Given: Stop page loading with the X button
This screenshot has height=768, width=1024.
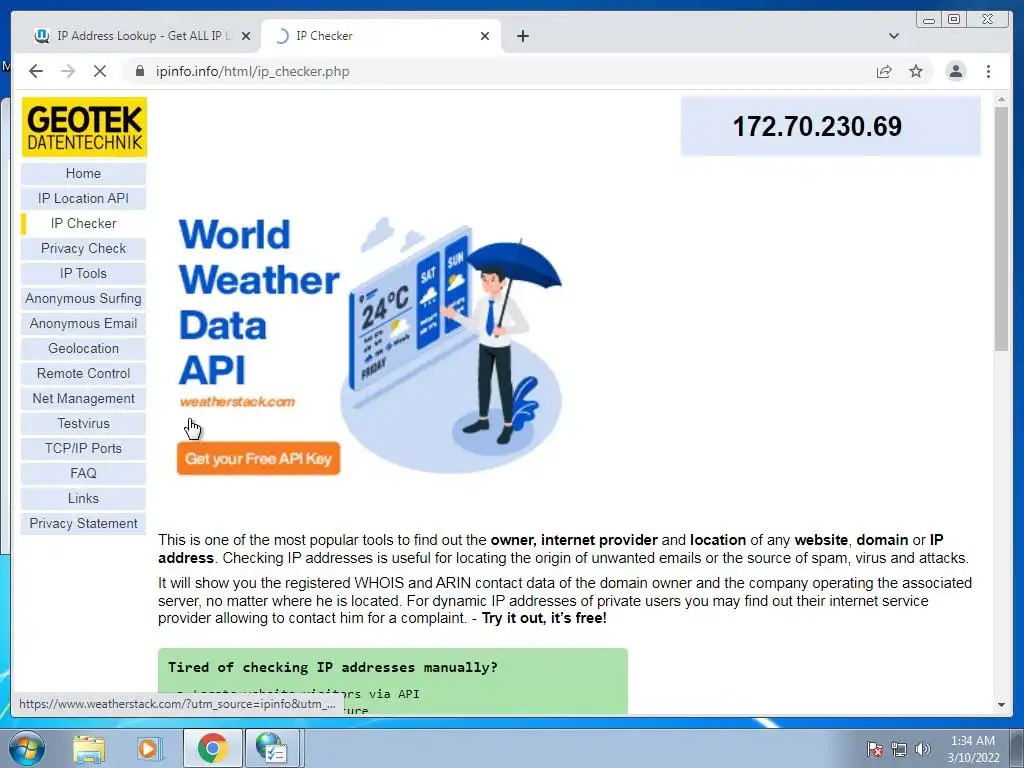Looking at the screenshot, I should (x=100, y=71).
